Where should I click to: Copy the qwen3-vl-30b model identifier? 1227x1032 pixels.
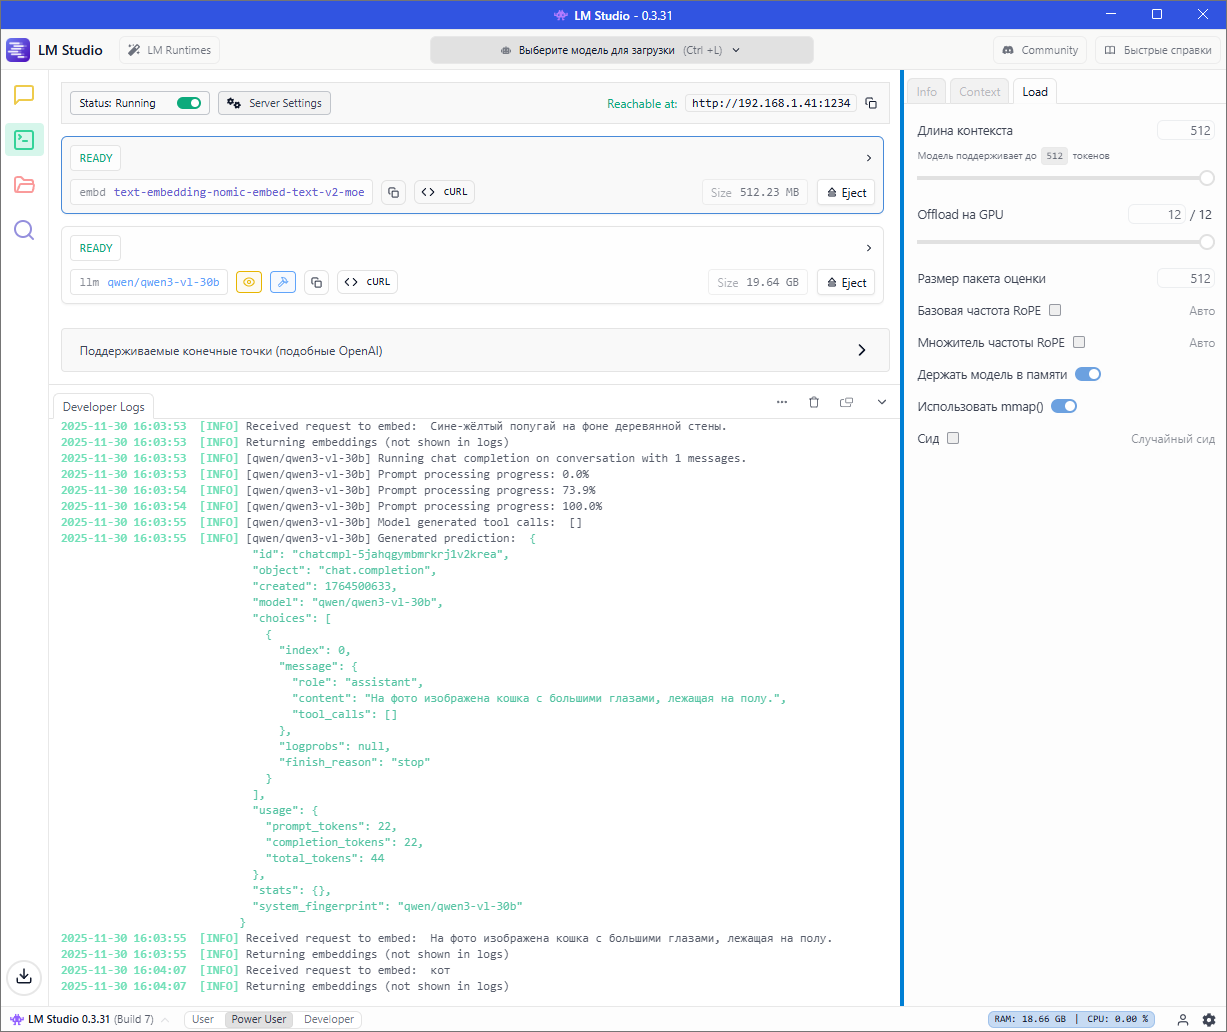[316, 282]
